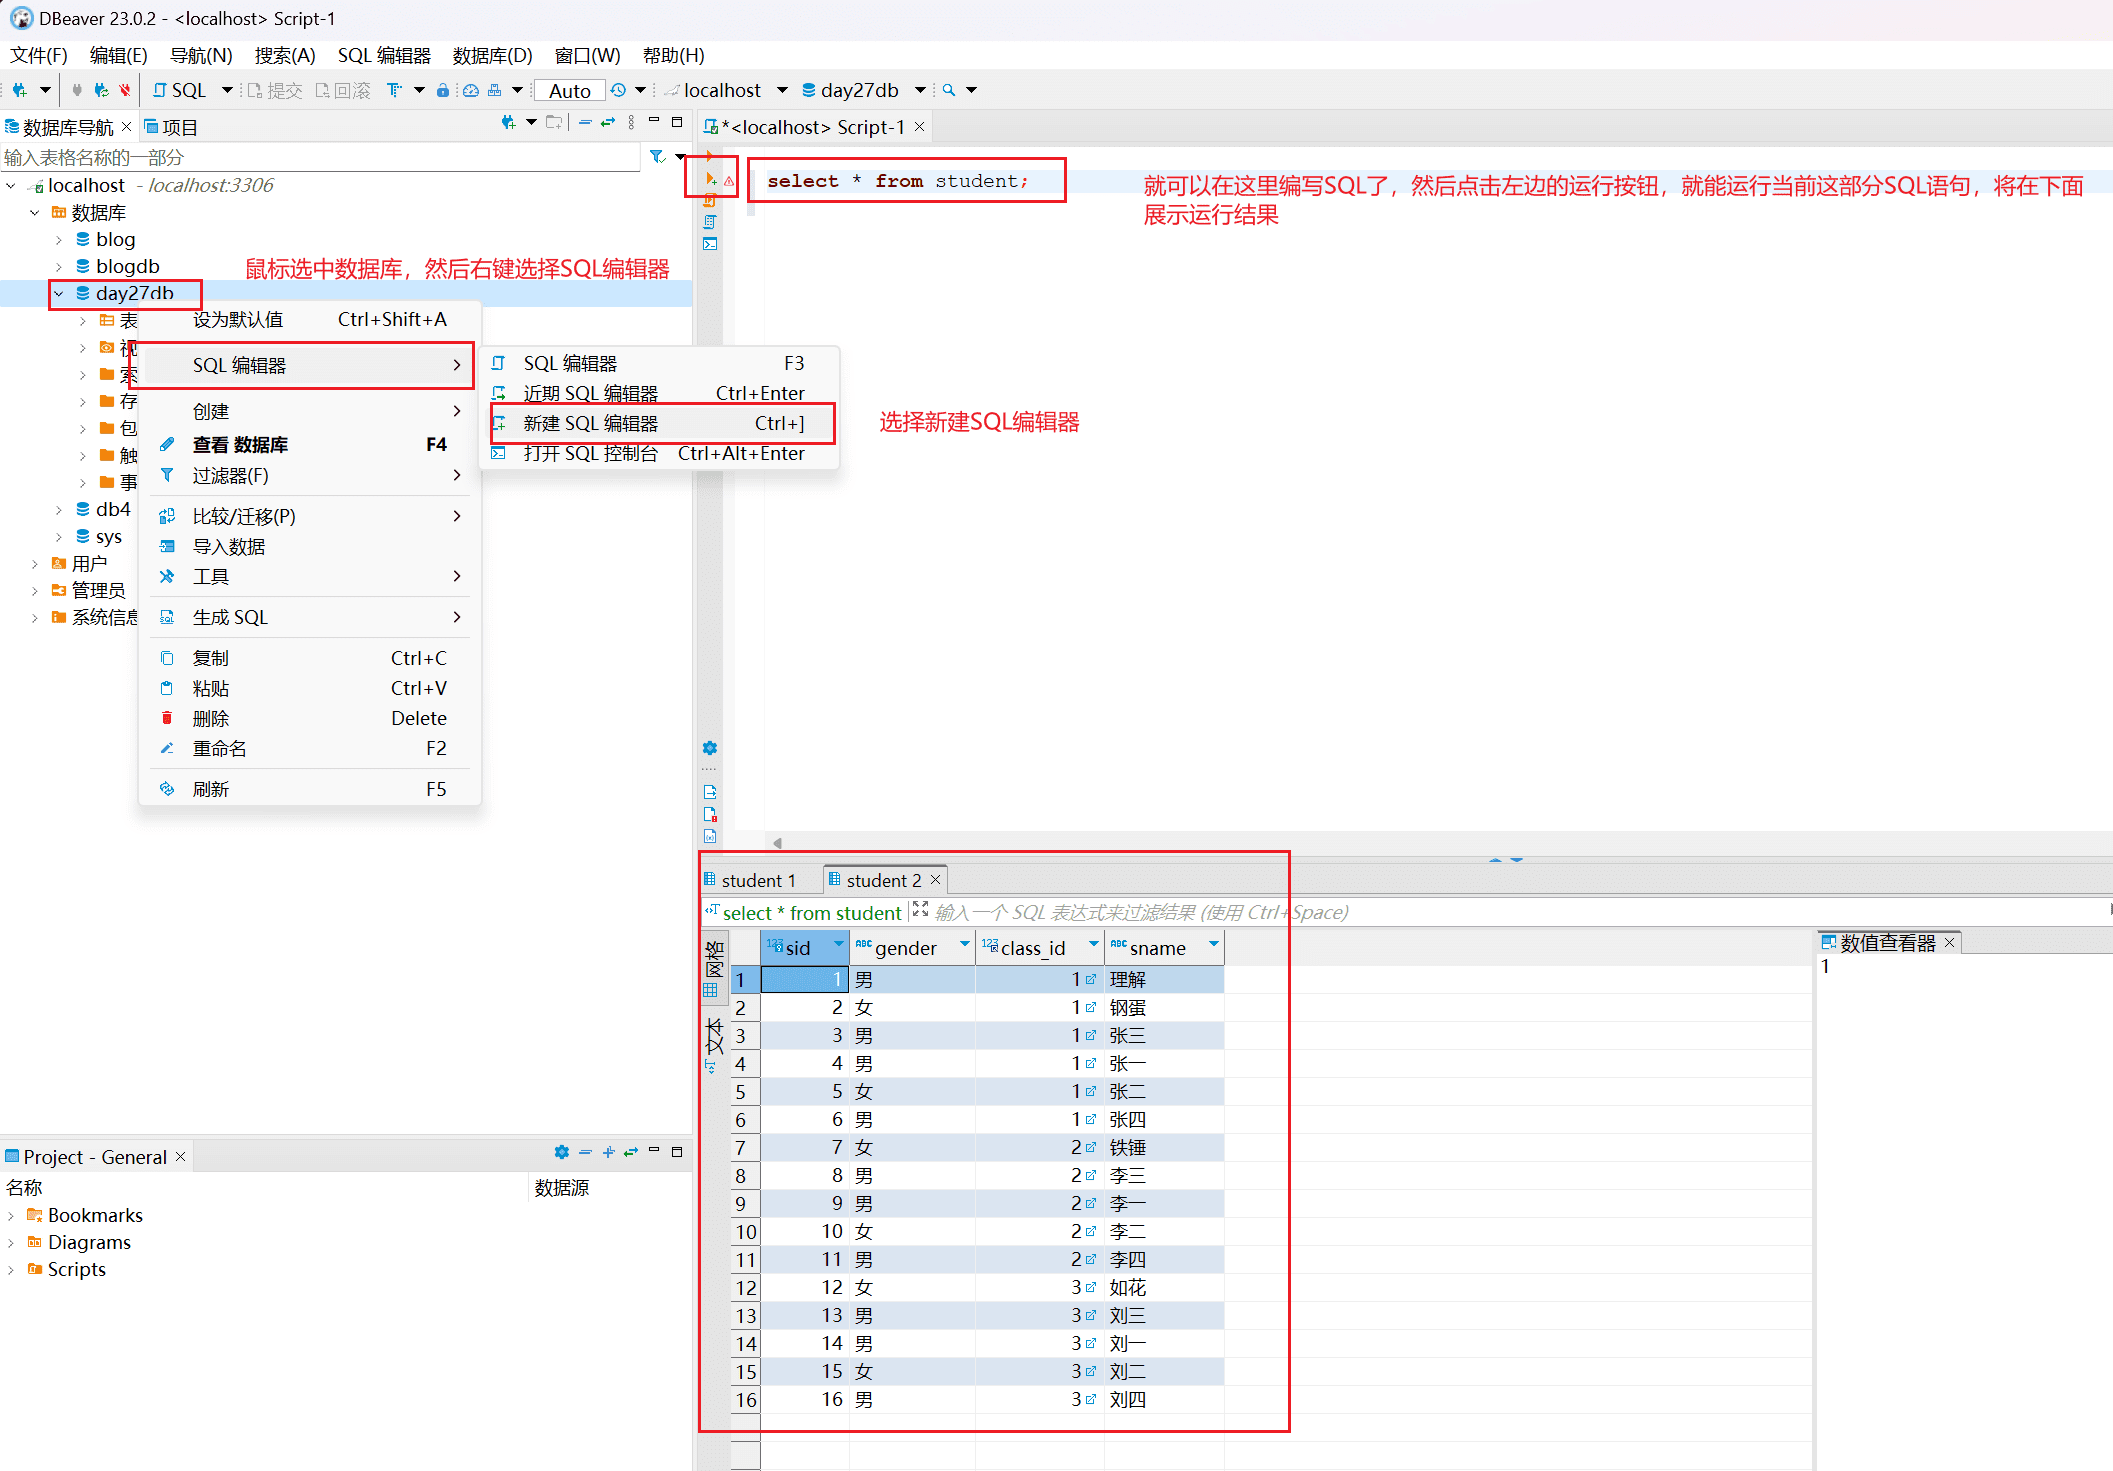The height and width of the screenshot is (1471, 2113).
Task: Click the gear settings icon beside the editor
Action: pos(710,748)
